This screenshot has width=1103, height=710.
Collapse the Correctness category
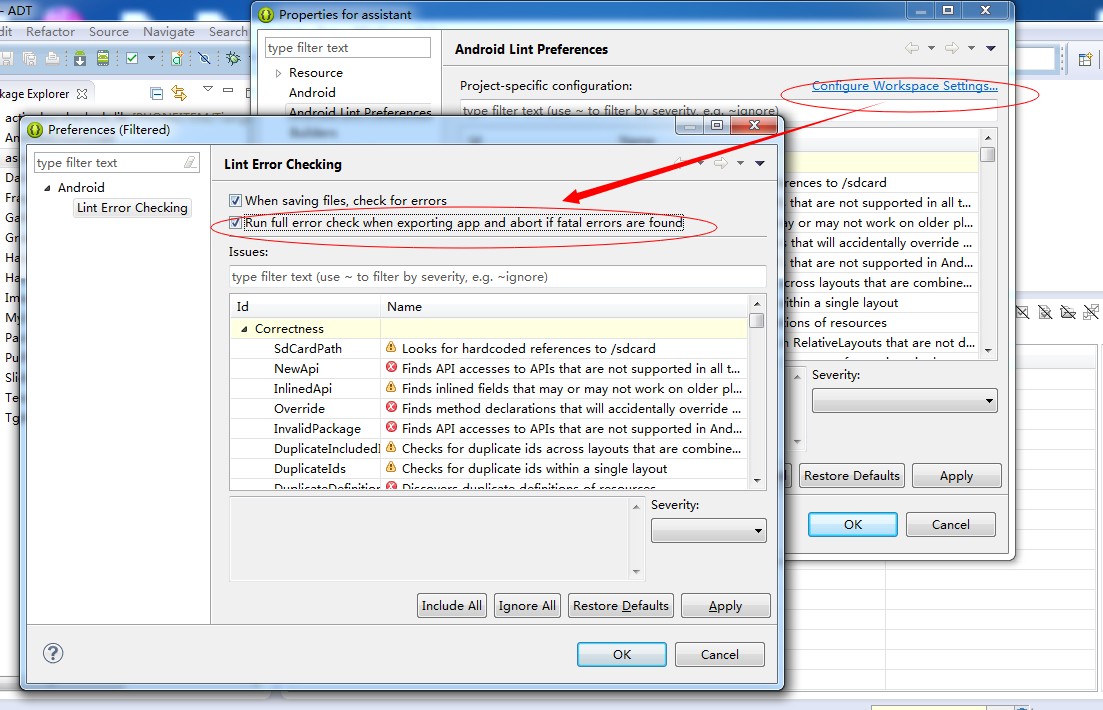[x=244, y=329]
